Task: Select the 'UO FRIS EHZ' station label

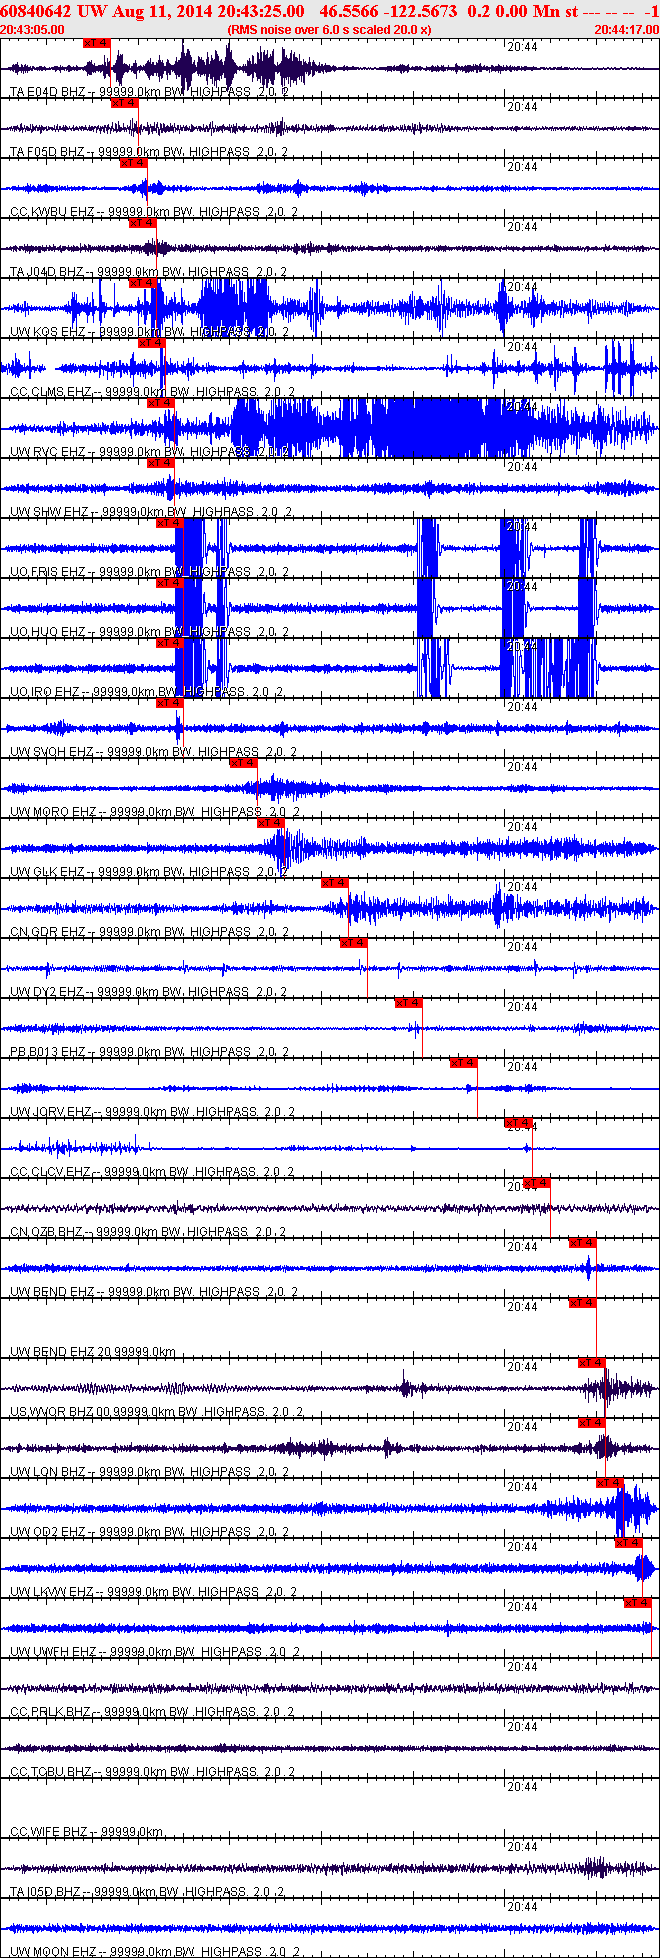Action: coord(48,572)
